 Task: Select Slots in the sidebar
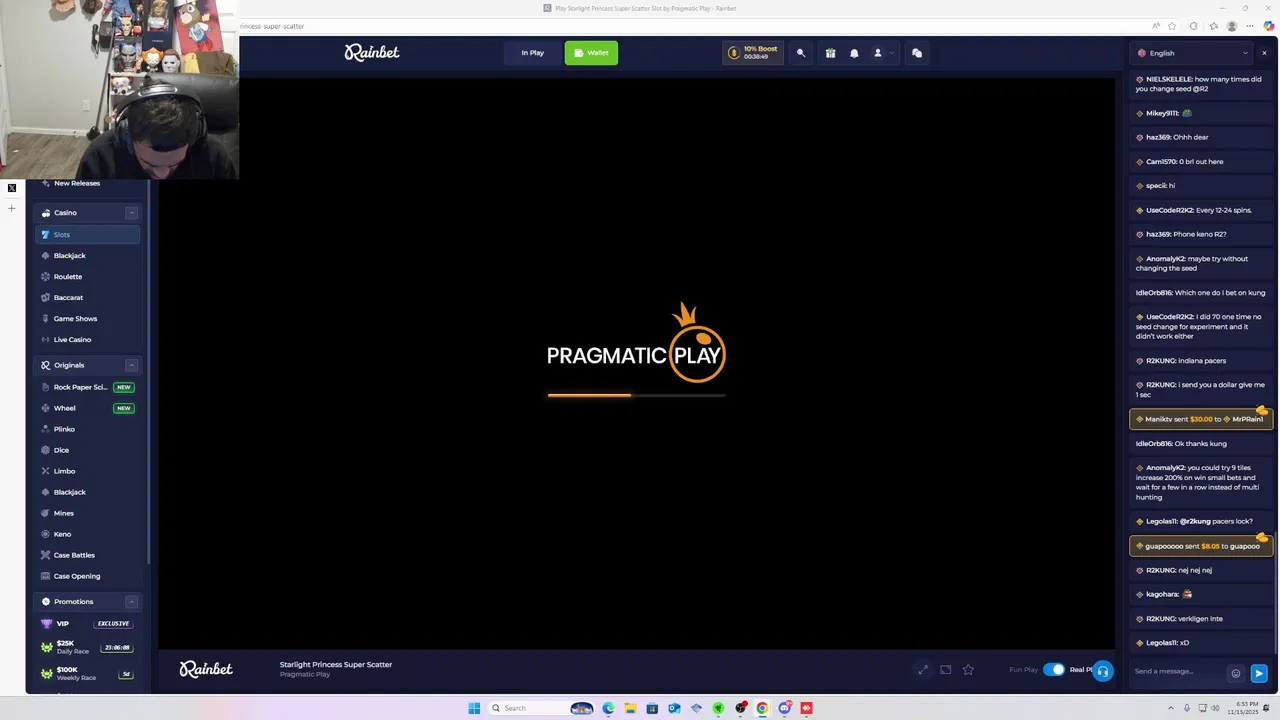pos(88,234)
